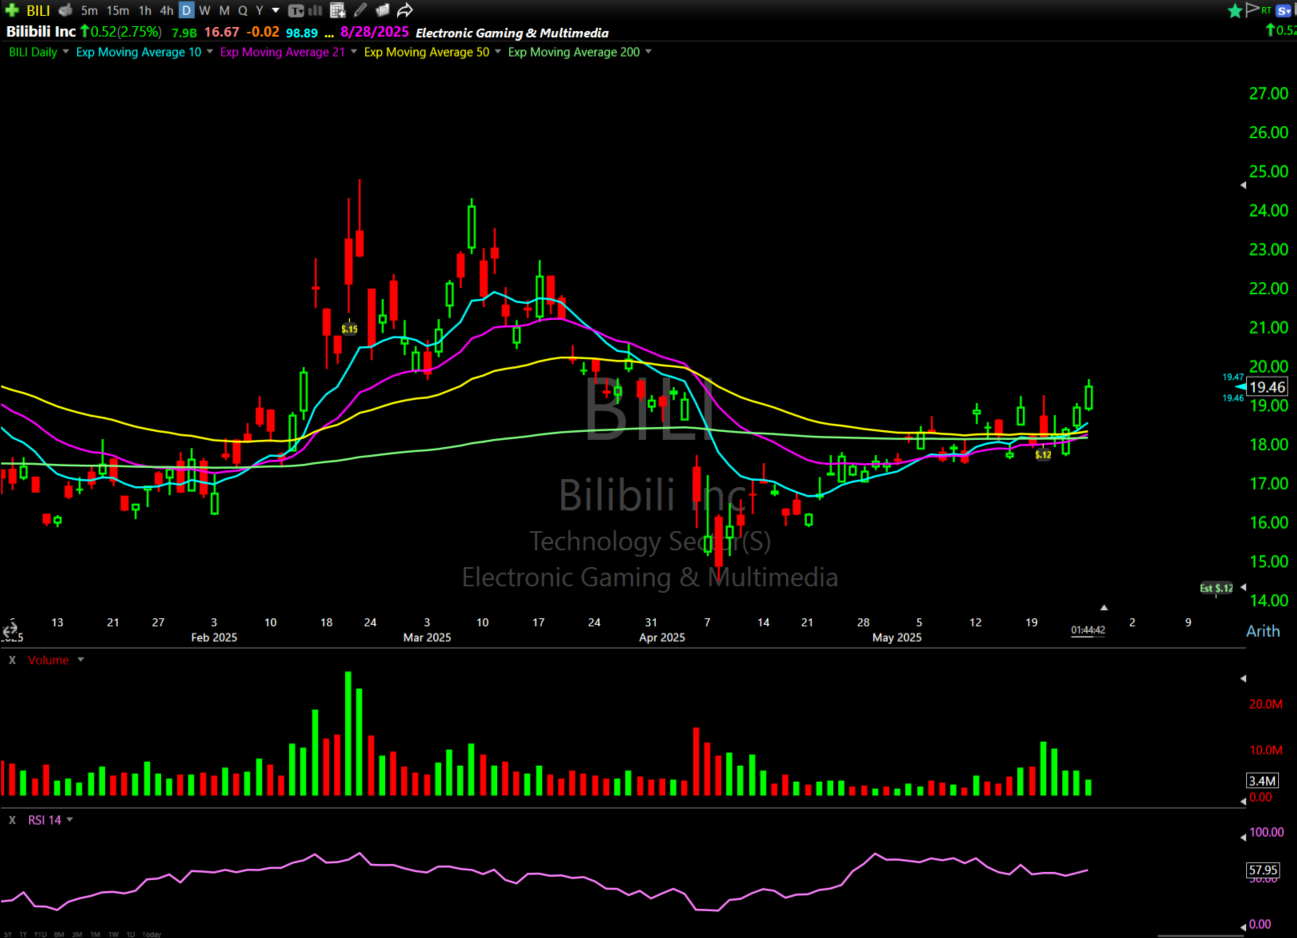Click the 19.46 current price label

tap(1267, 387)
